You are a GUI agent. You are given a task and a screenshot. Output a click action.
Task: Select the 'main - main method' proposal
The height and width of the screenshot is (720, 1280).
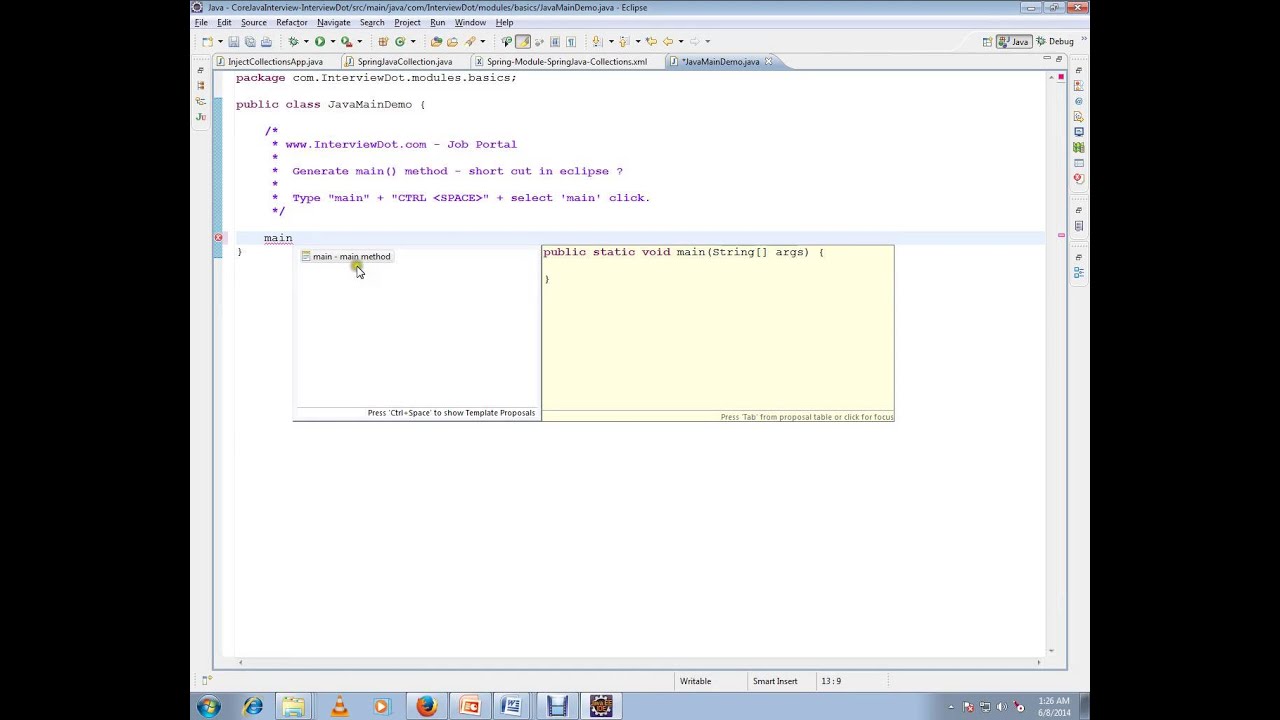point(346,256)
